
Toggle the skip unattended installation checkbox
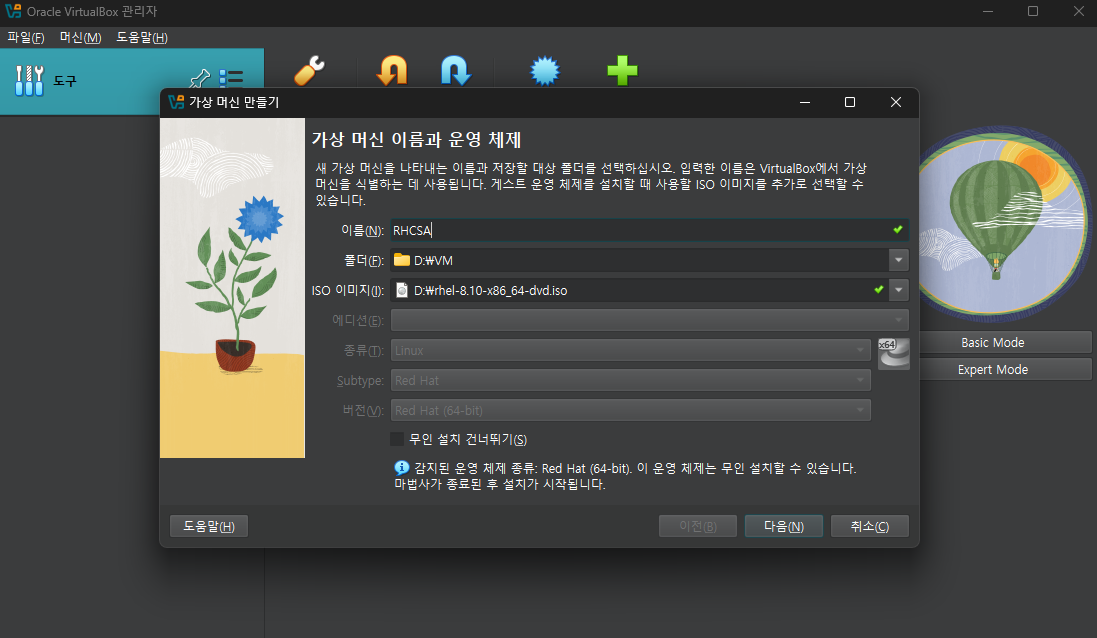click(397, 439)
